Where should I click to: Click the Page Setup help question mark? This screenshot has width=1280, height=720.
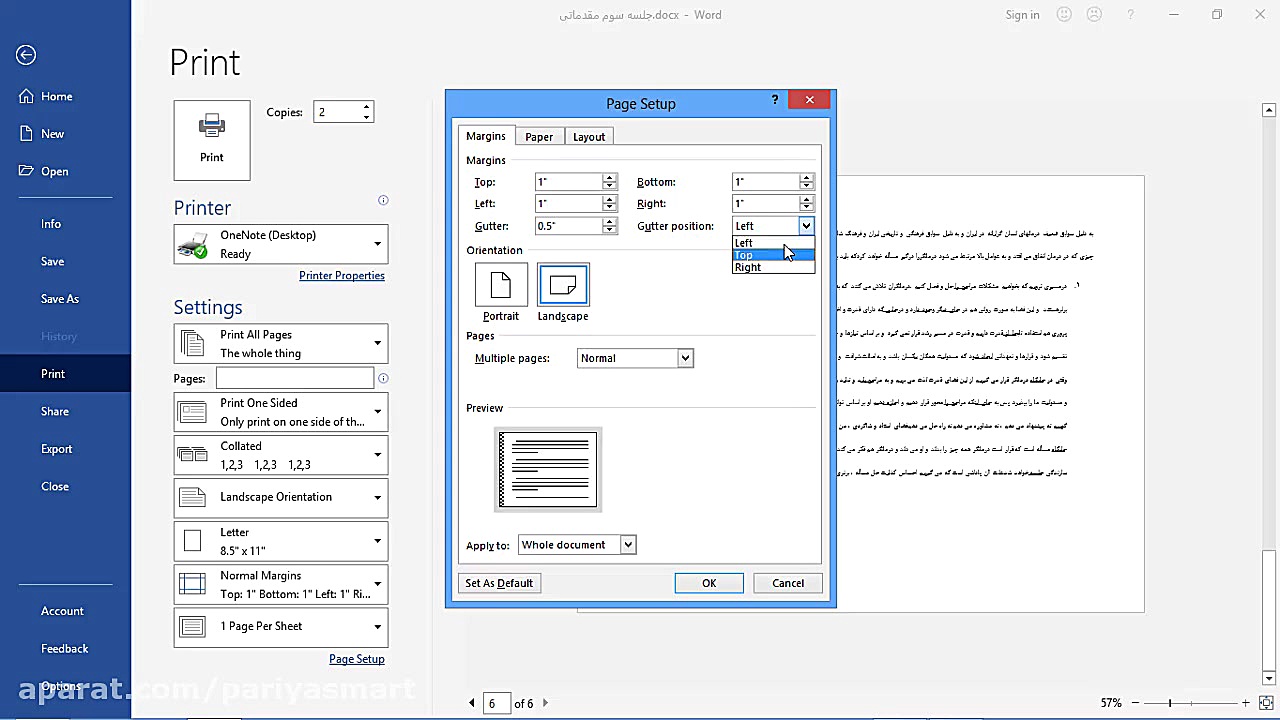tap(775, 100)
